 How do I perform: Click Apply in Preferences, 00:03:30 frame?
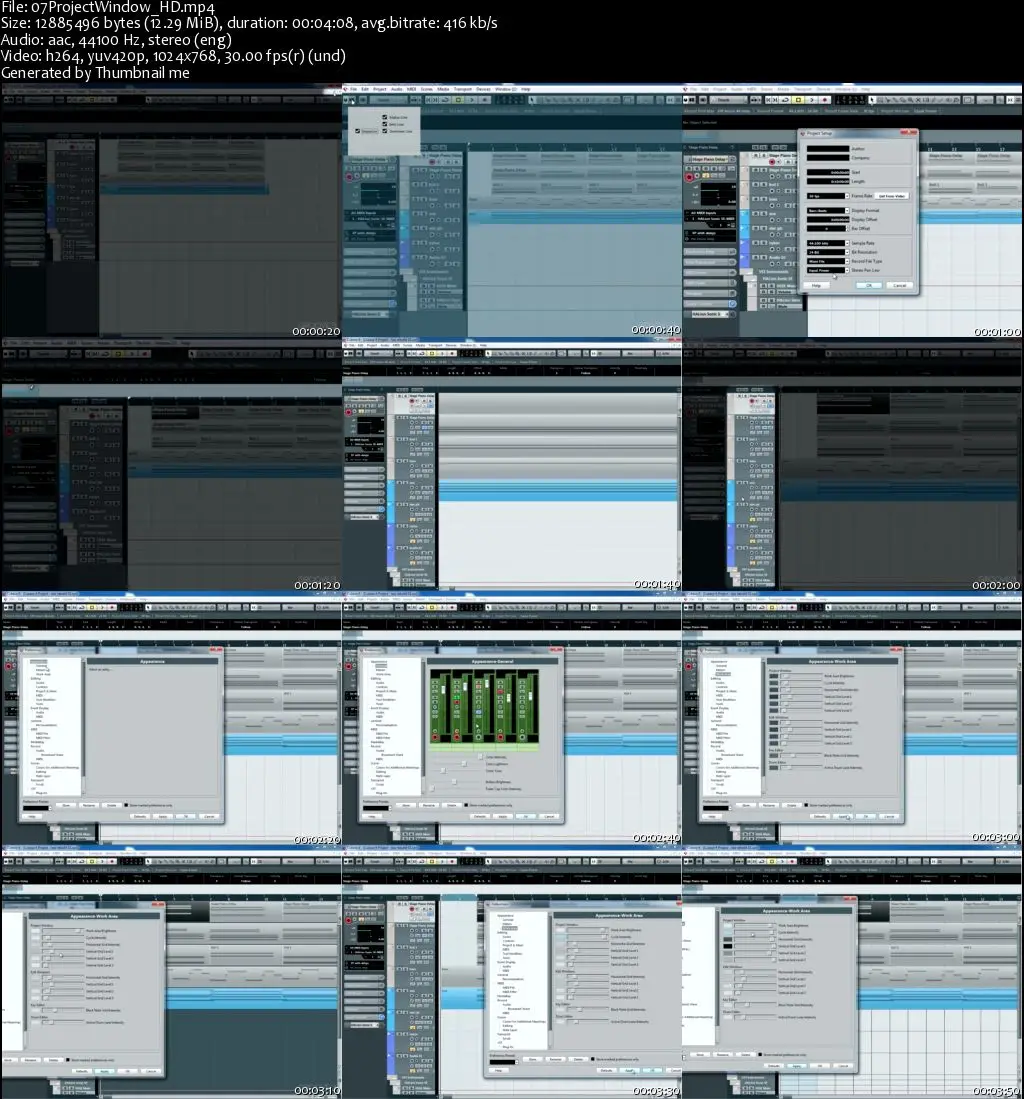click(x=630, y=1070)
